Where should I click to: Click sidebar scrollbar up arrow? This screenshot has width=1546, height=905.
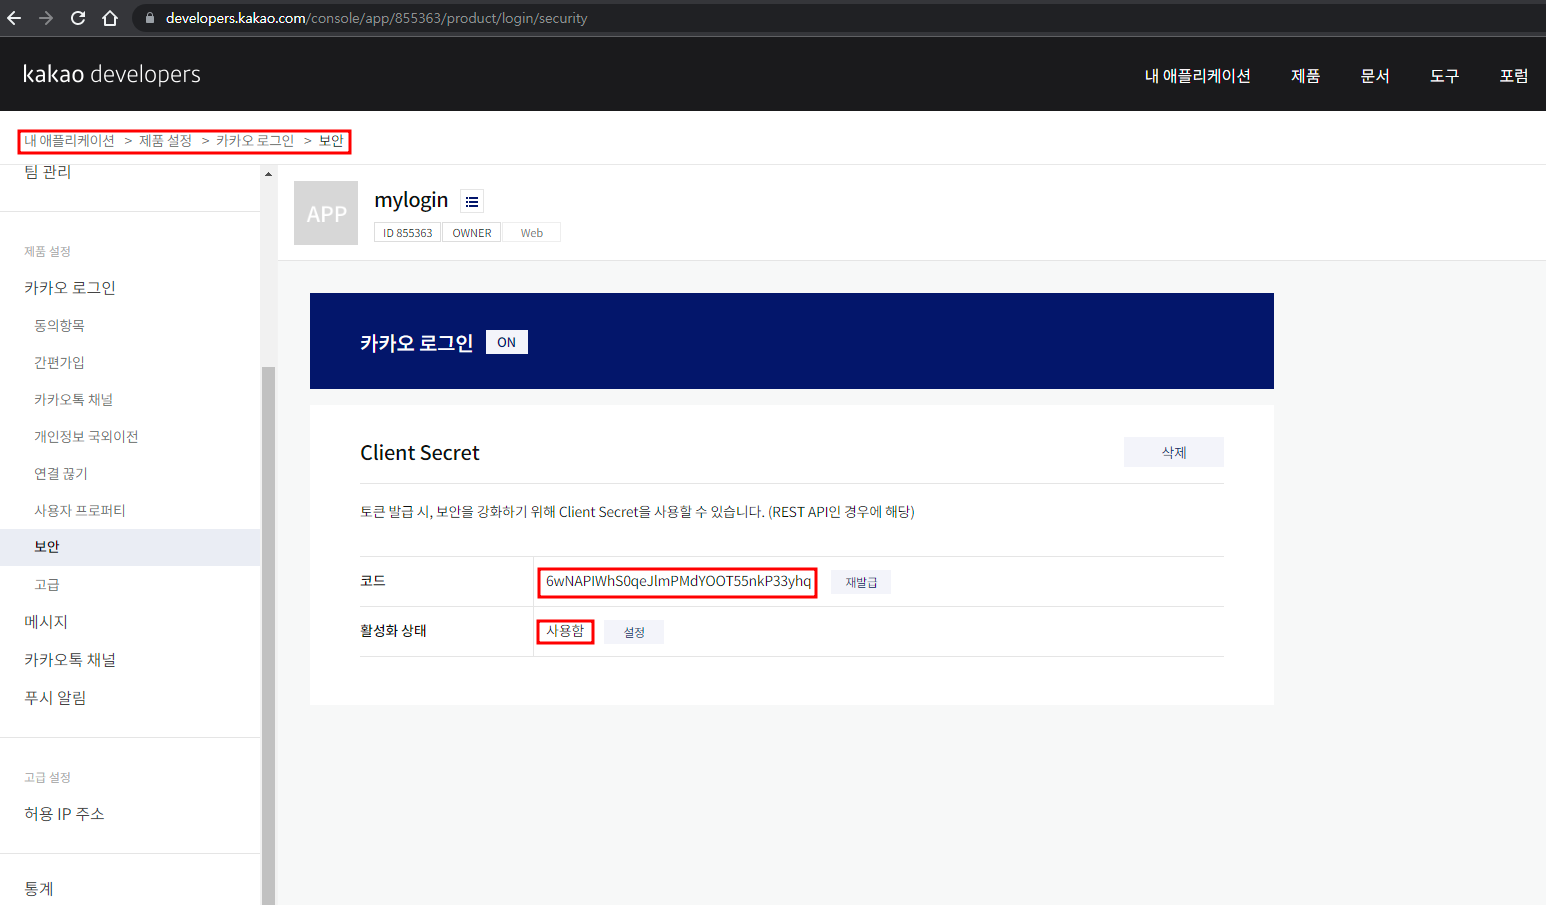(268, 174)
